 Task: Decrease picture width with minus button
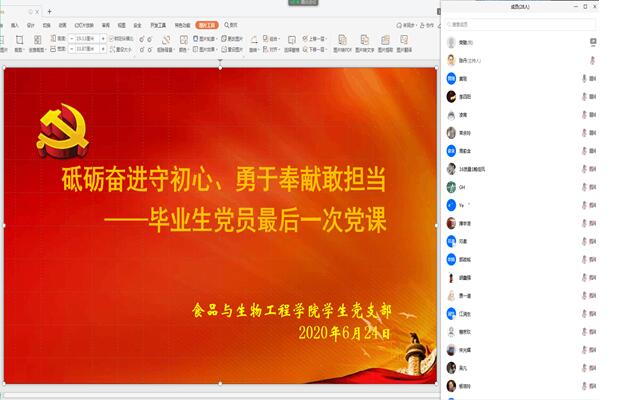click(x=72, y=49)
